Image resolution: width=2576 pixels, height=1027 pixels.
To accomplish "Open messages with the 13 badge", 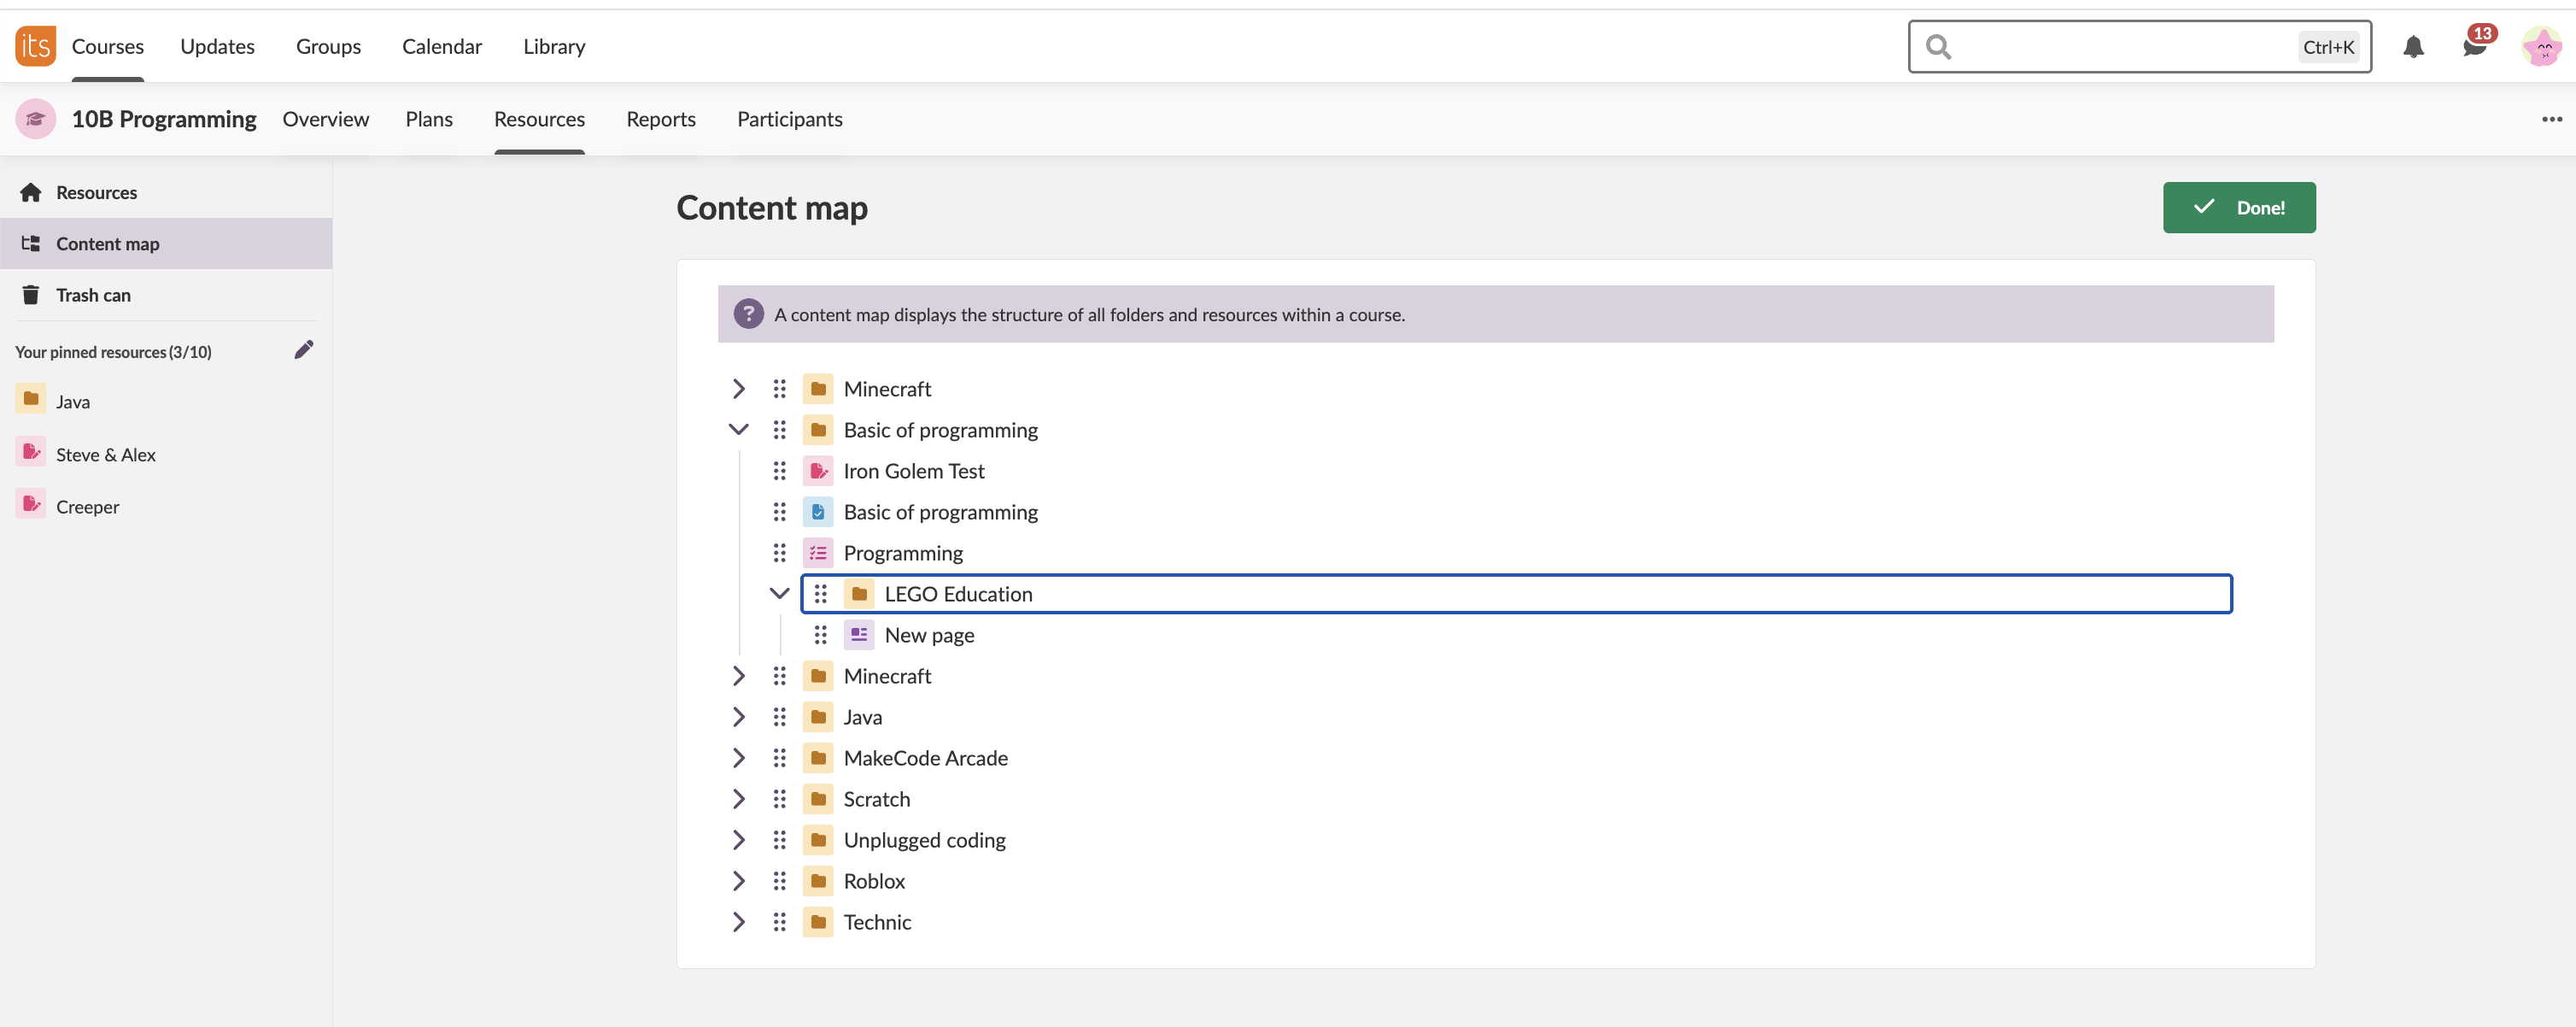I will point(2474,47).
